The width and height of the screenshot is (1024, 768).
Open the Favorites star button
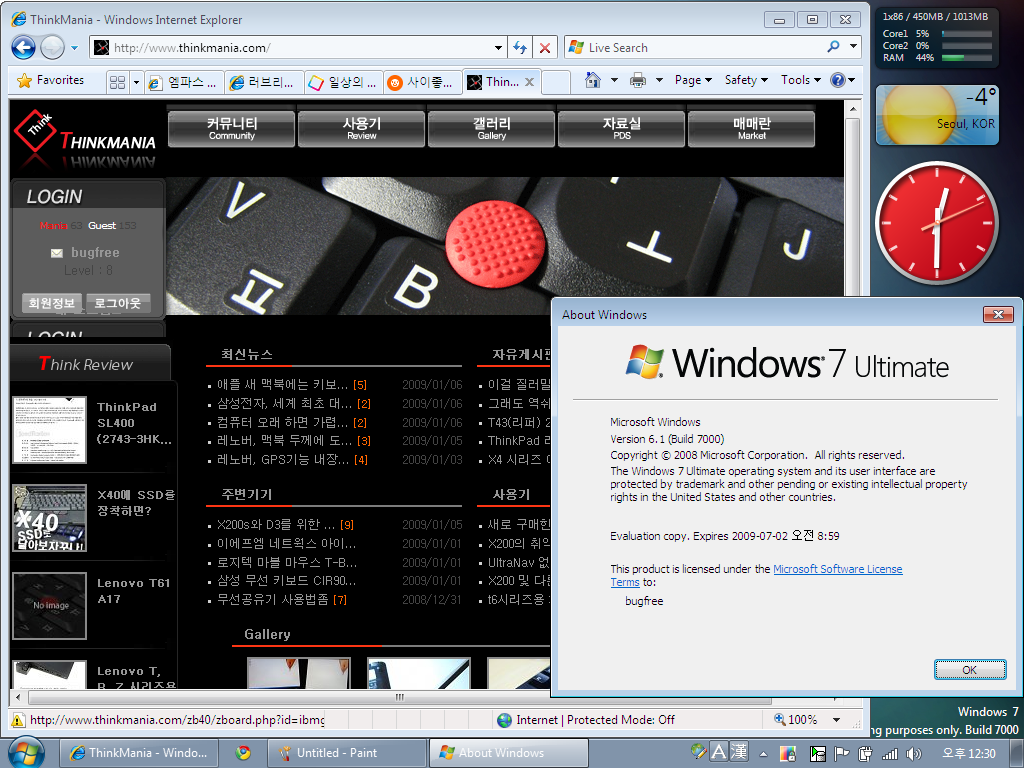pos(51,80)
